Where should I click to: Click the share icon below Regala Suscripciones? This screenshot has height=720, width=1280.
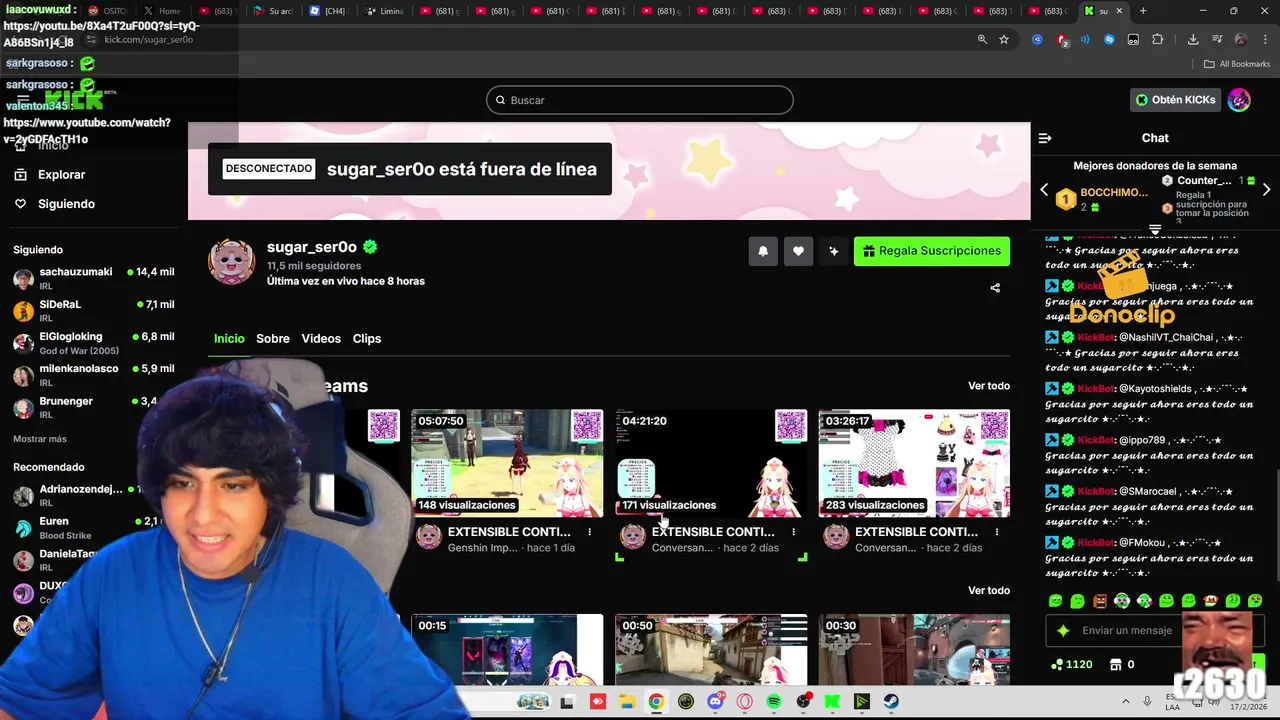point(995,288)
